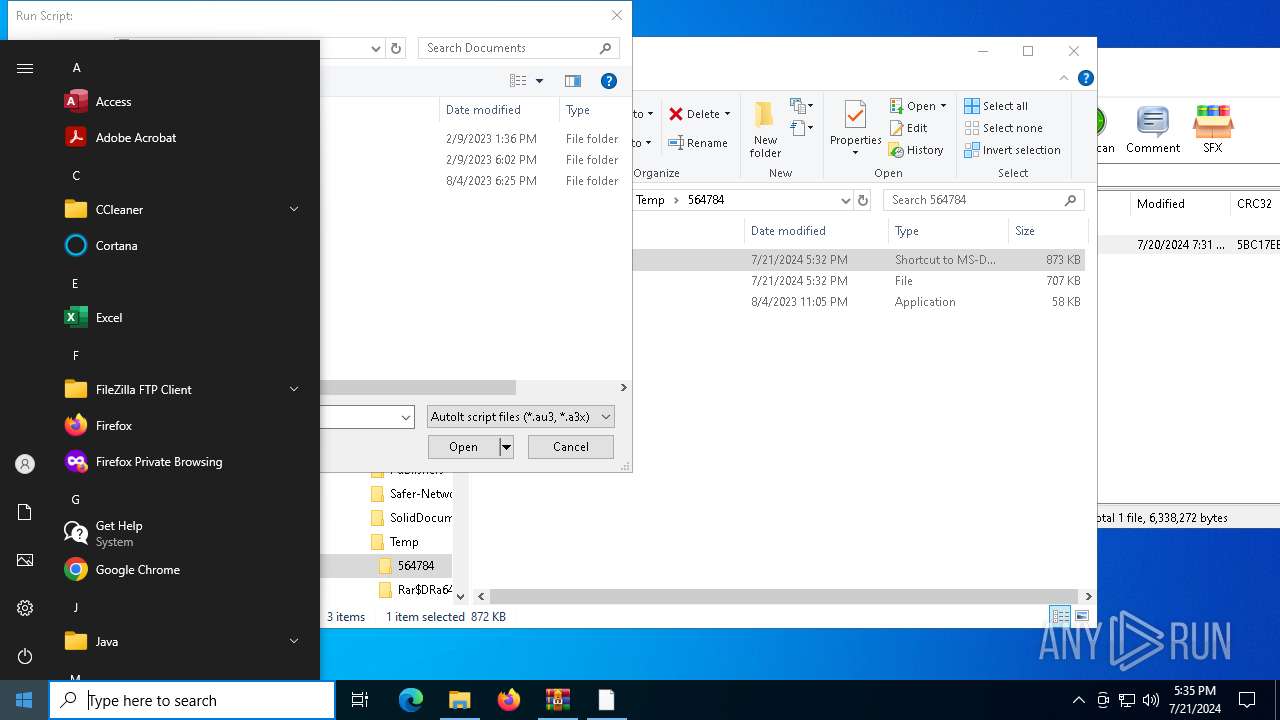Click the Search Documents field
Viewport: 1280px width, 720px height.
coord(518,48)
